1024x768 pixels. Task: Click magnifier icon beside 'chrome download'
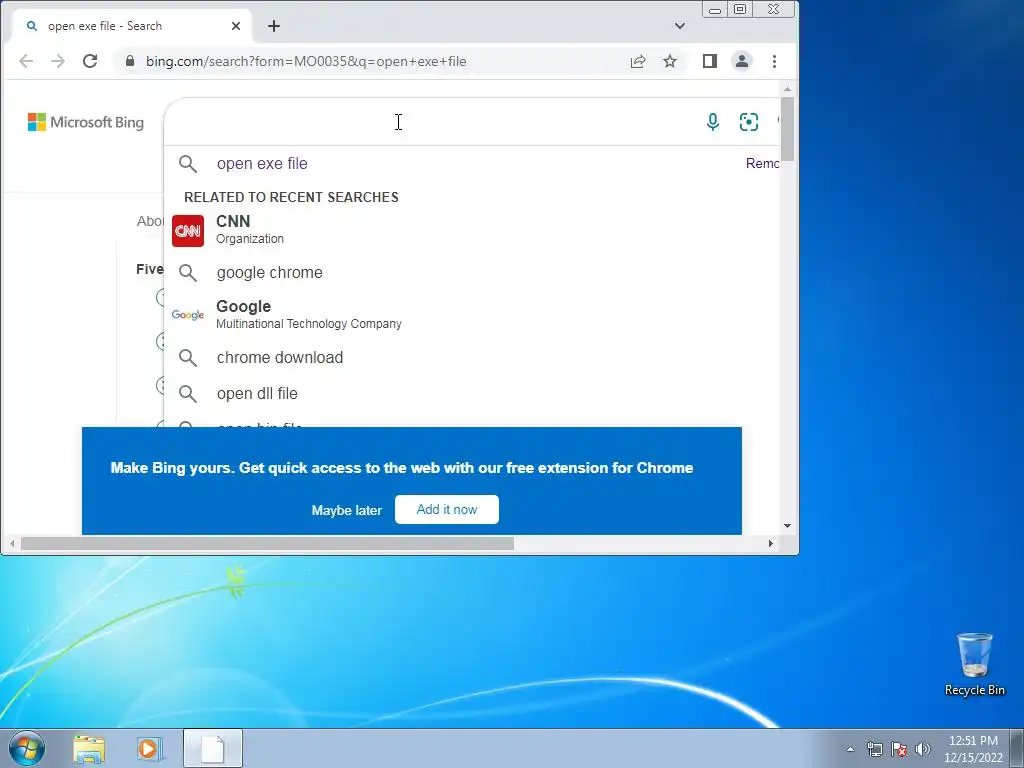tap(188, 358)
